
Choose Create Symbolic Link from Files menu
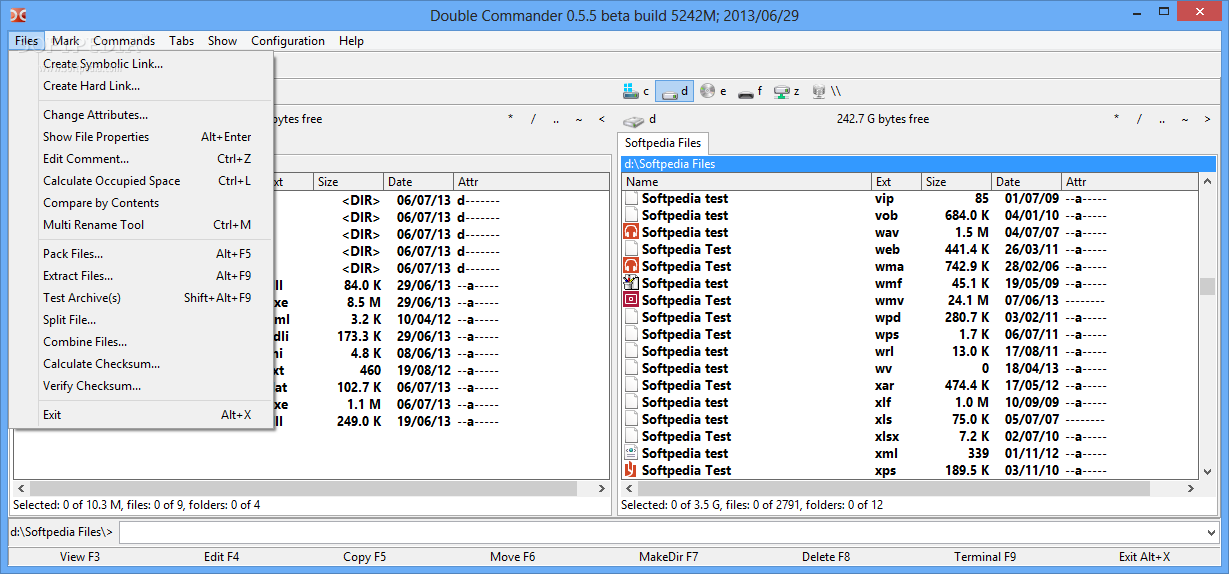coord(141,64)
